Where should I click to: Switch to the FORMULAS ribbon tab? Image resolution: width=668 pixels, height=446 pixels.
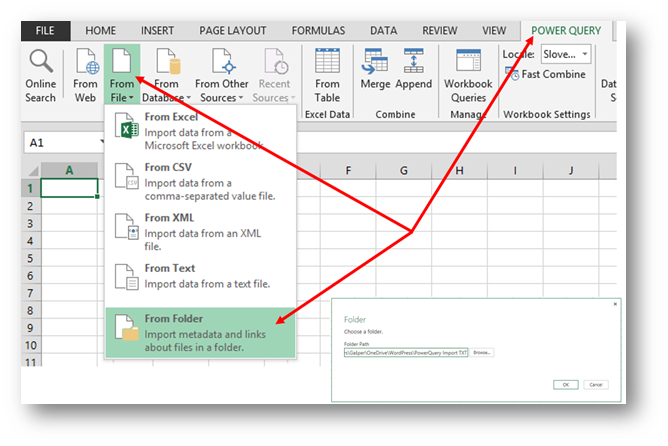click(x=318, y=31)
